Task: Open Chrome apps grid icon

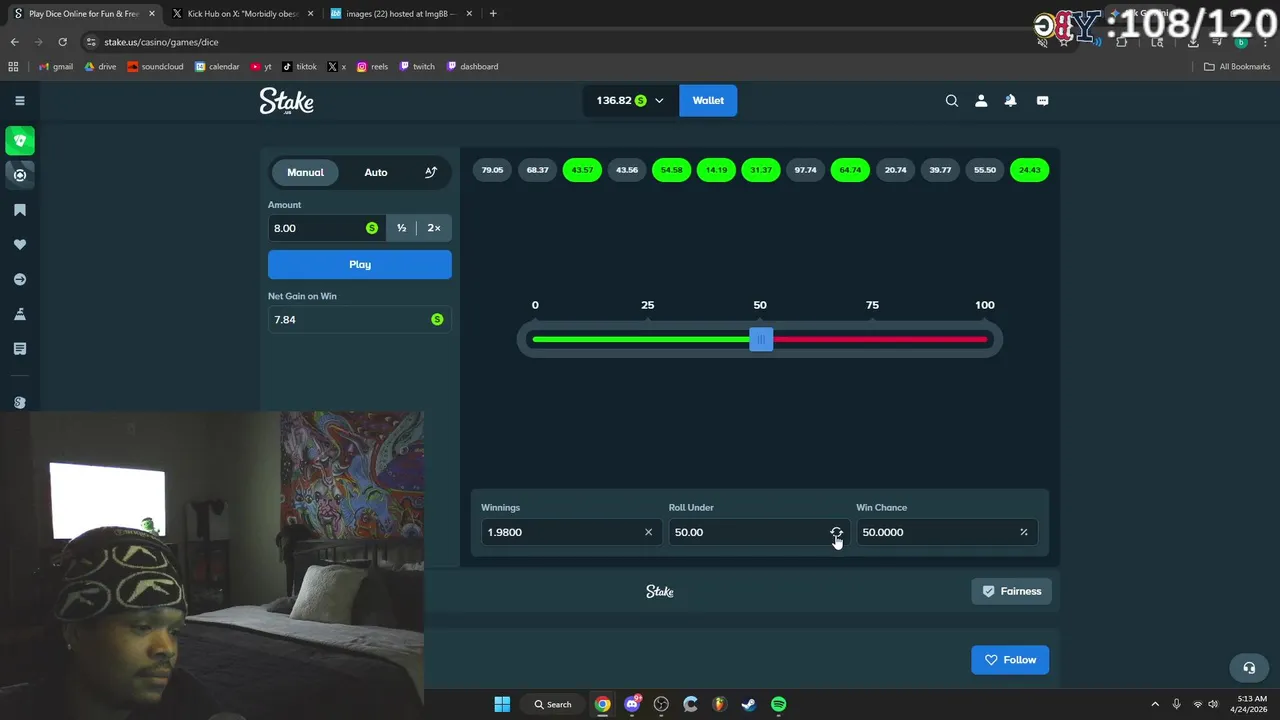Action: (13, 67)
